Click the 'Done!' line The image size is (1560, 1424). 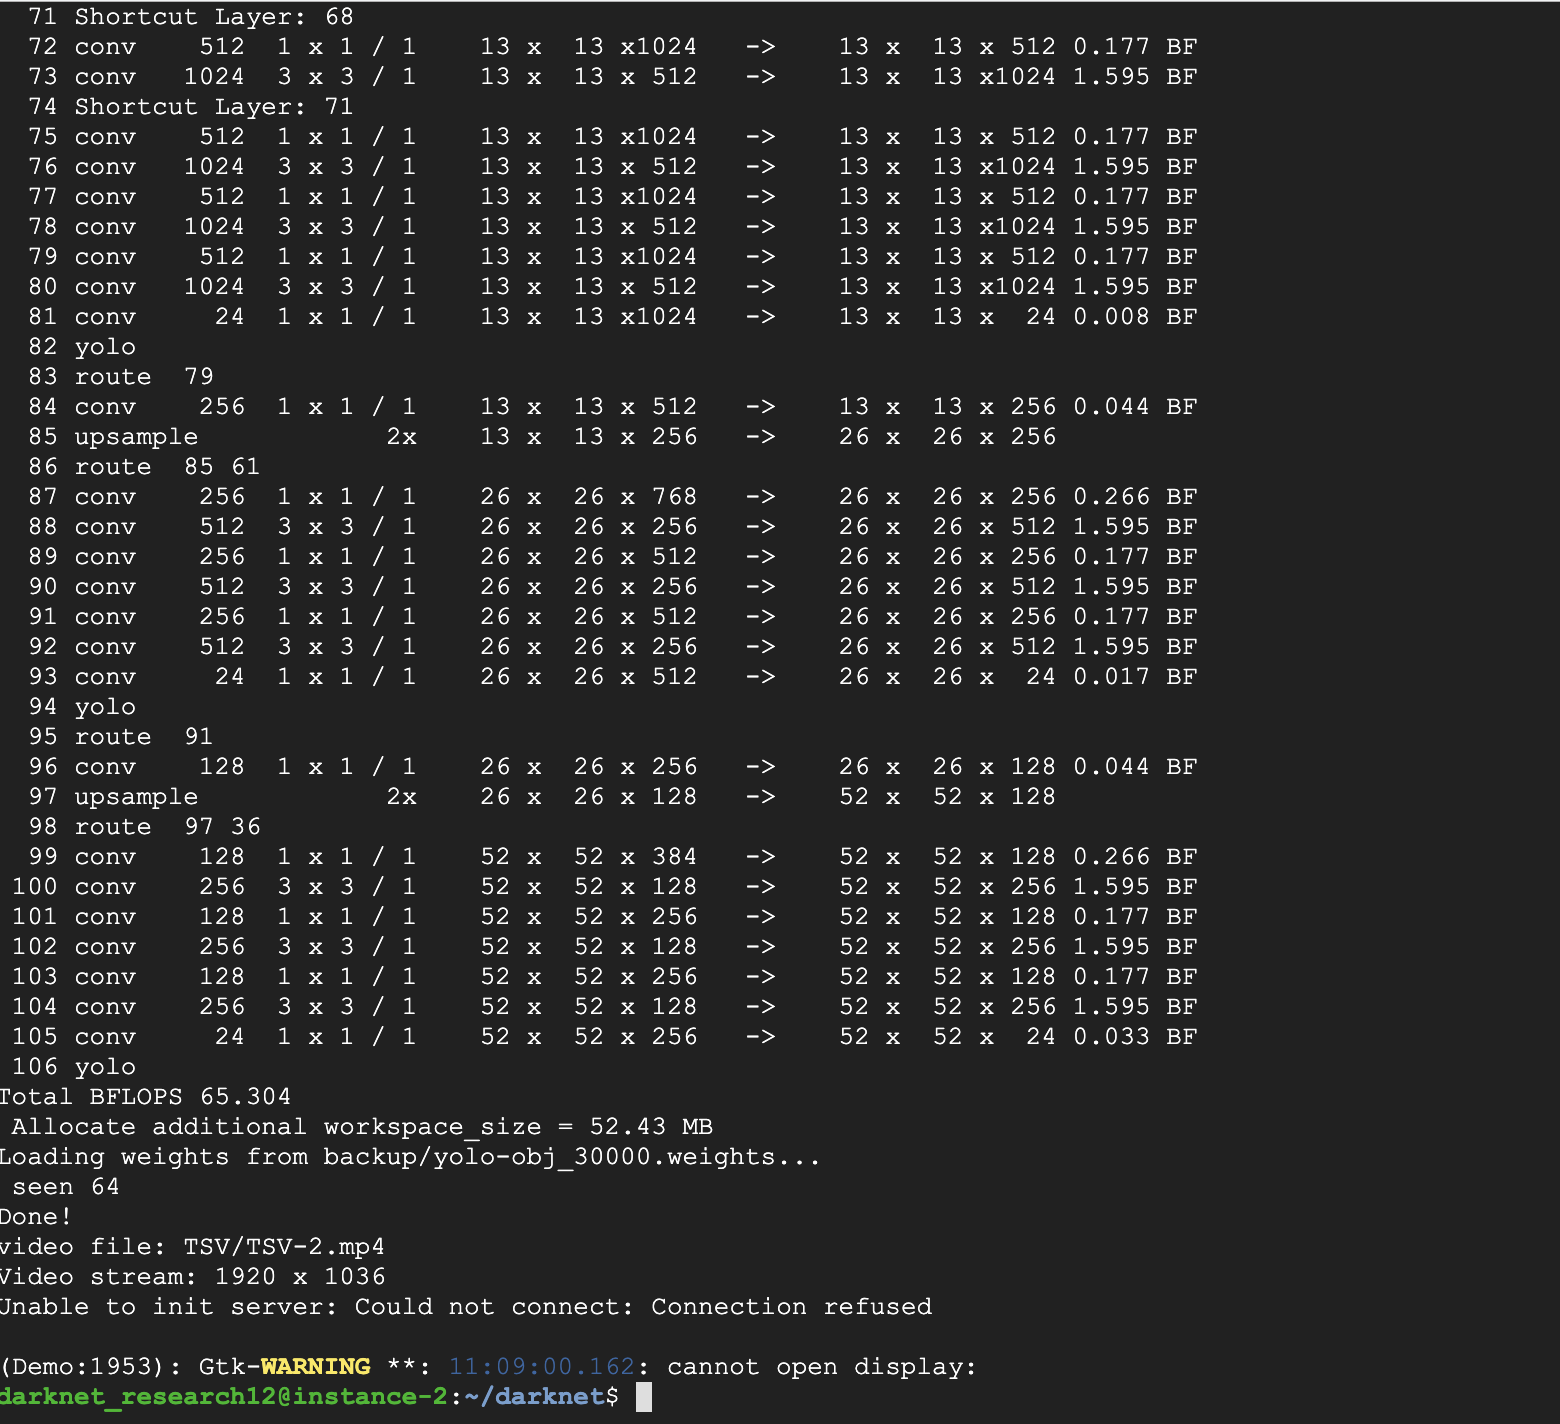[36, 1217]
